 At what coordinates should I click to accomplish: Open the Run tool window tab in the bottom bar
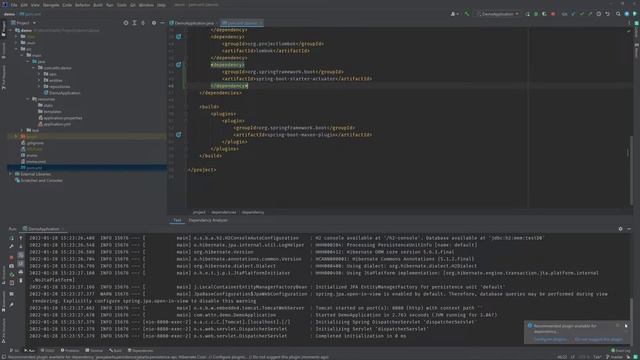29,351
